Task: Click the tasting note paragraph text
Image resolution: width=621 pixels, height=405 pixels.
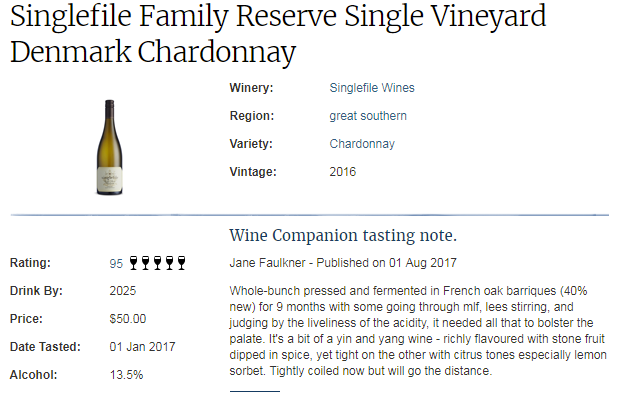Action: (418, 331)
